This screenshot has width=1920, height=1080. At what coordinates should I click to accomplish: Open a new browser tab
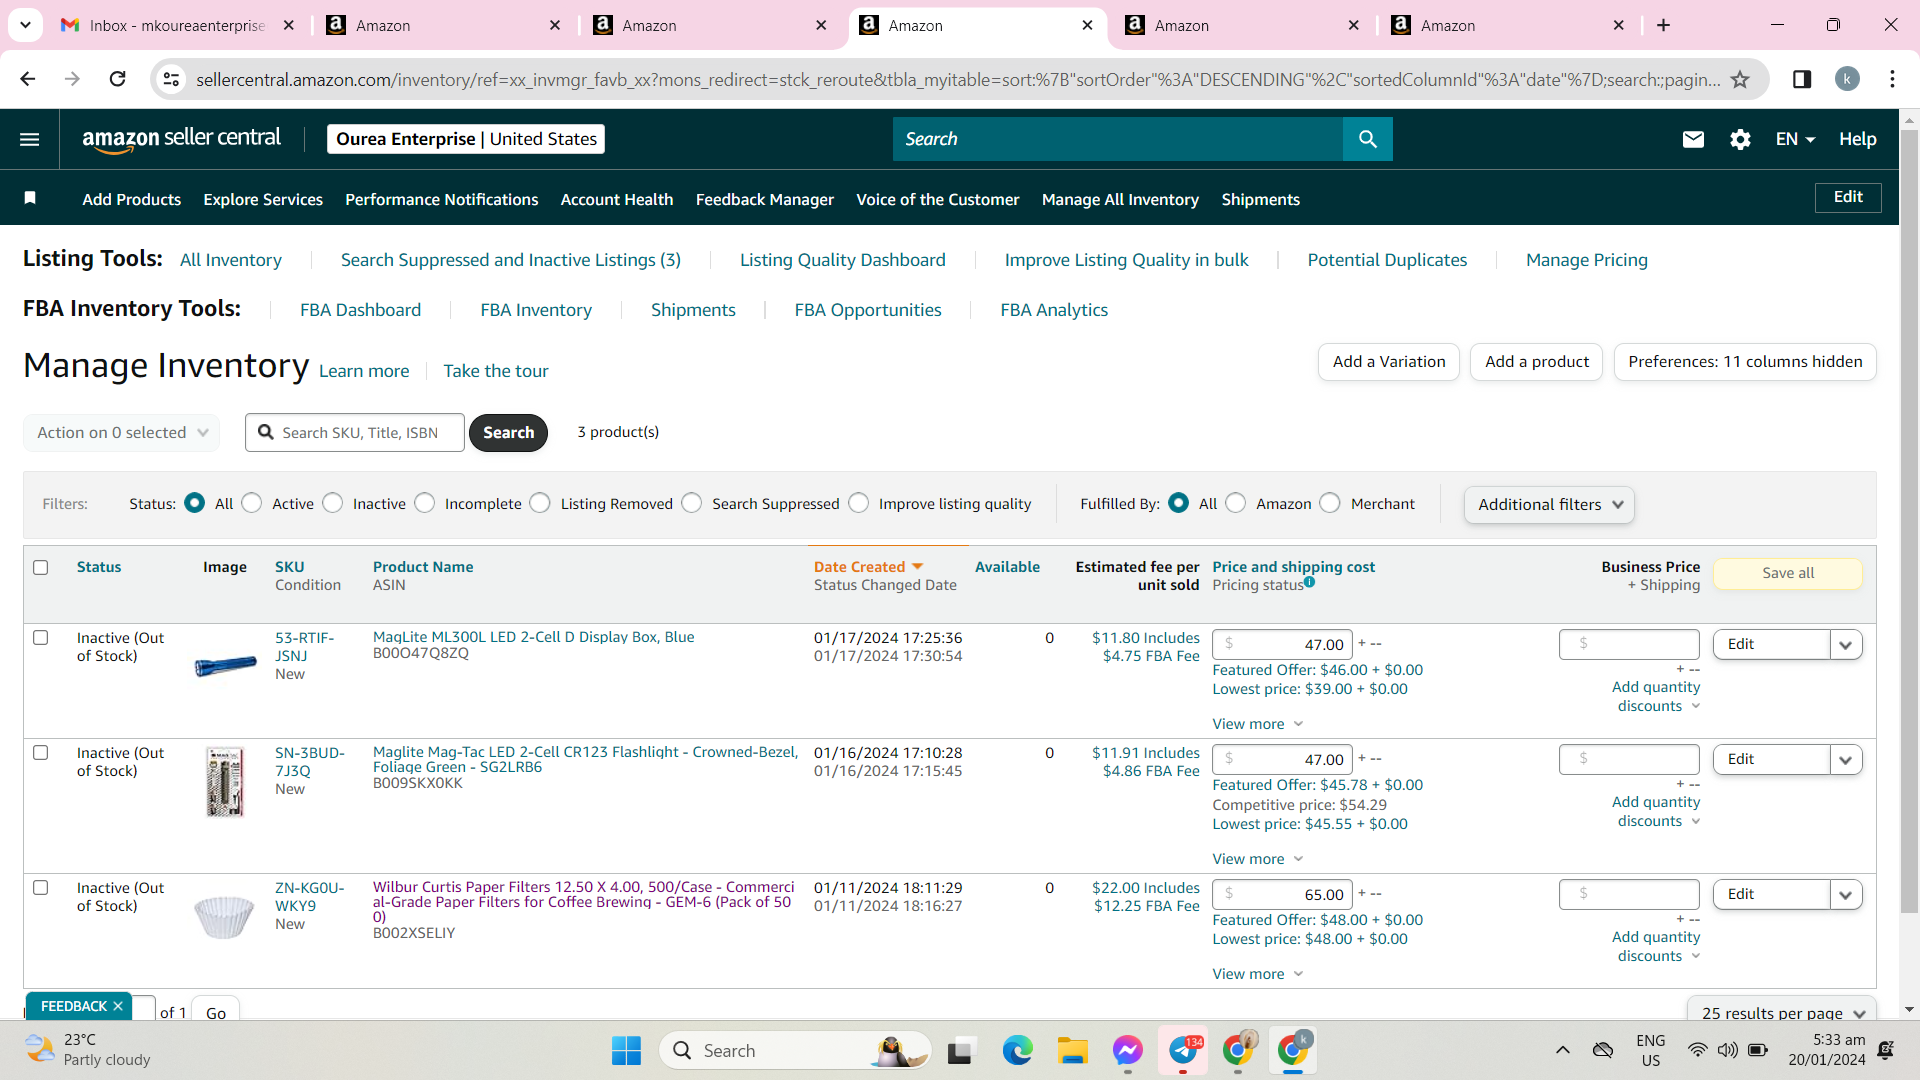1663,25
